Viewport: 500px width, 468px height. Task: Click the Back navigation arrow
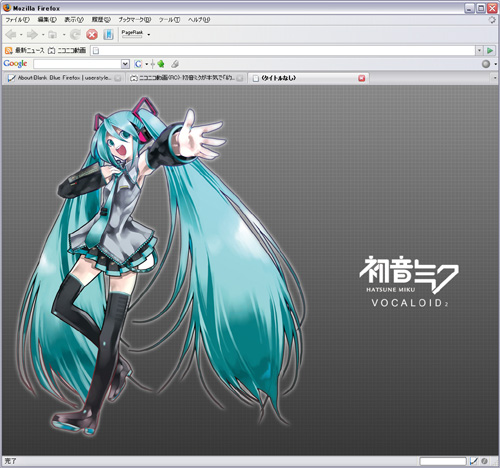(x=11, y=34)
